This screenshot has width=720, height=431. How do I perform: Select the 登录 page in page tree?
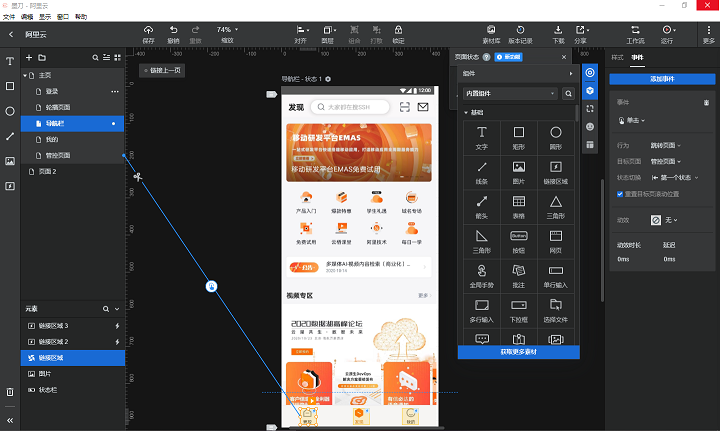[73, 91]
